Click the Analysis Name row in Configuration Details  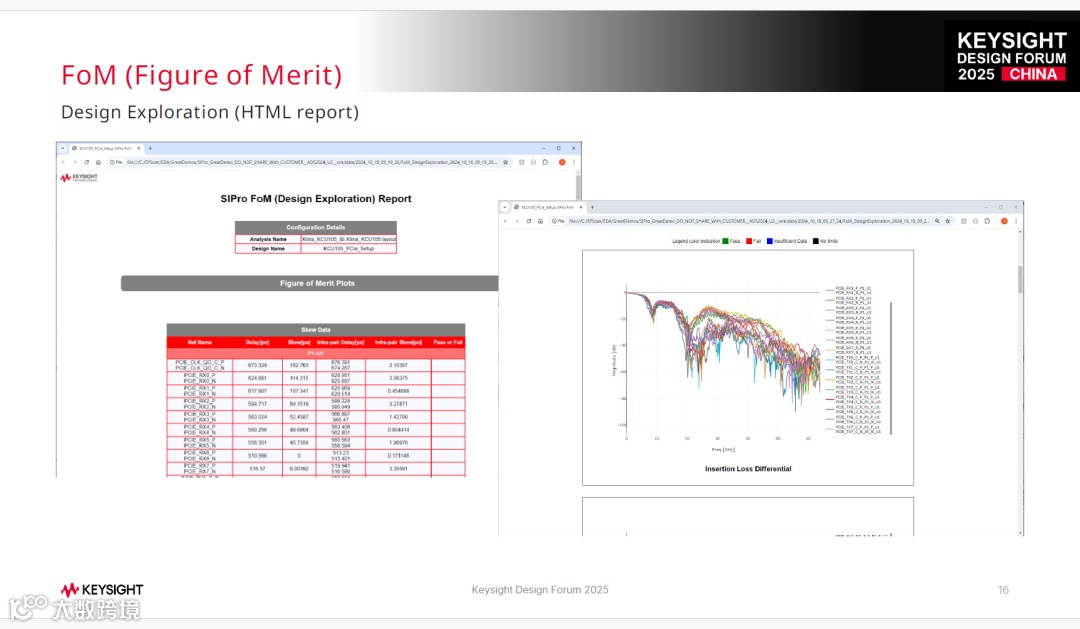point(315,239)
